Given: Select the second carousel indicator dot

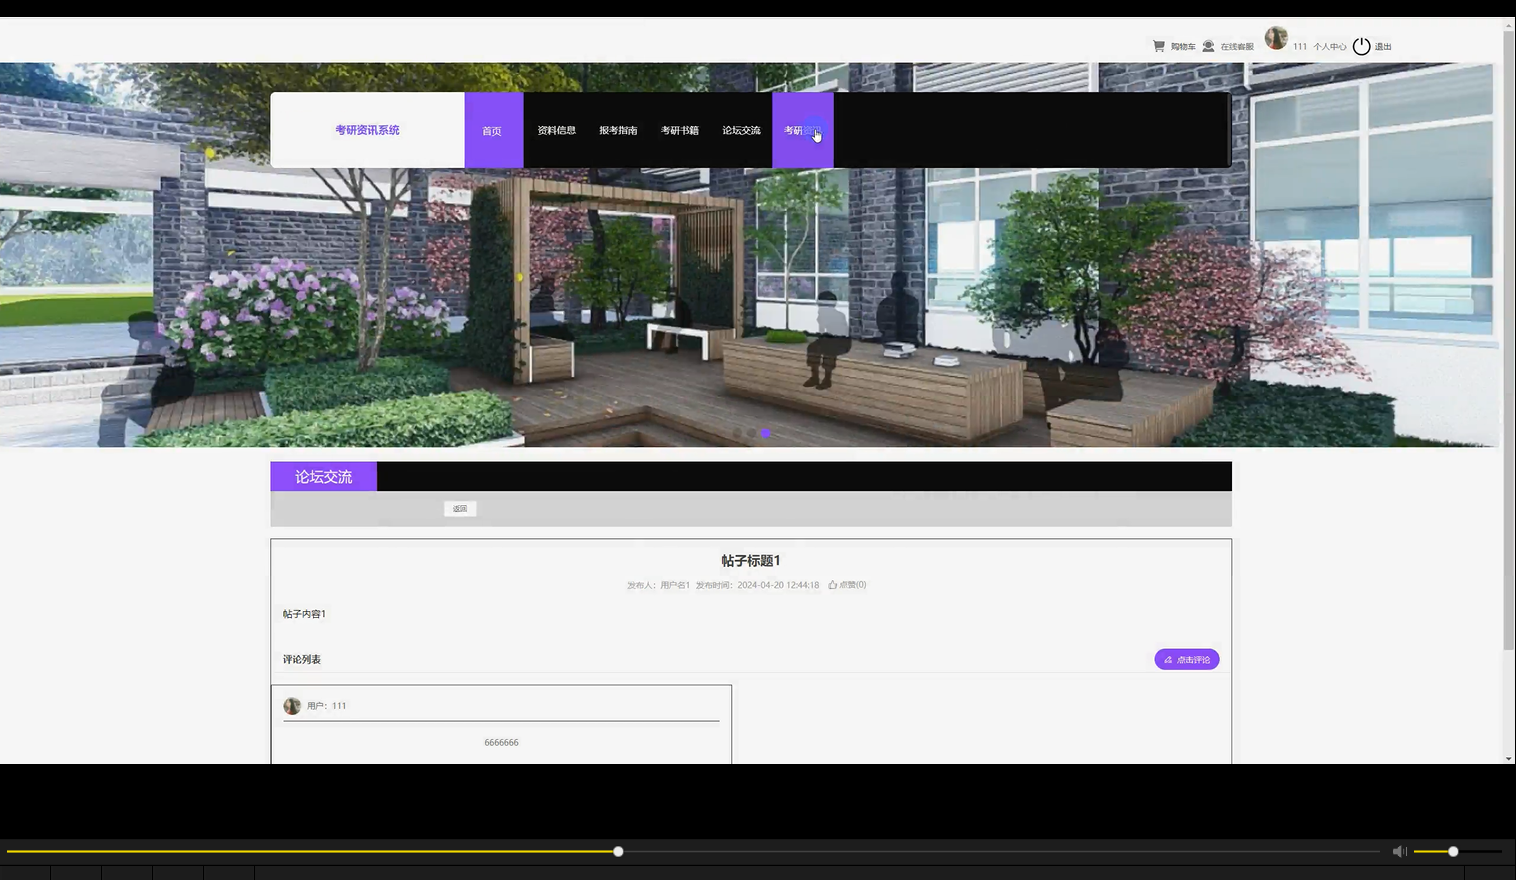Looking at the screenshot, I should click(751, 433).
